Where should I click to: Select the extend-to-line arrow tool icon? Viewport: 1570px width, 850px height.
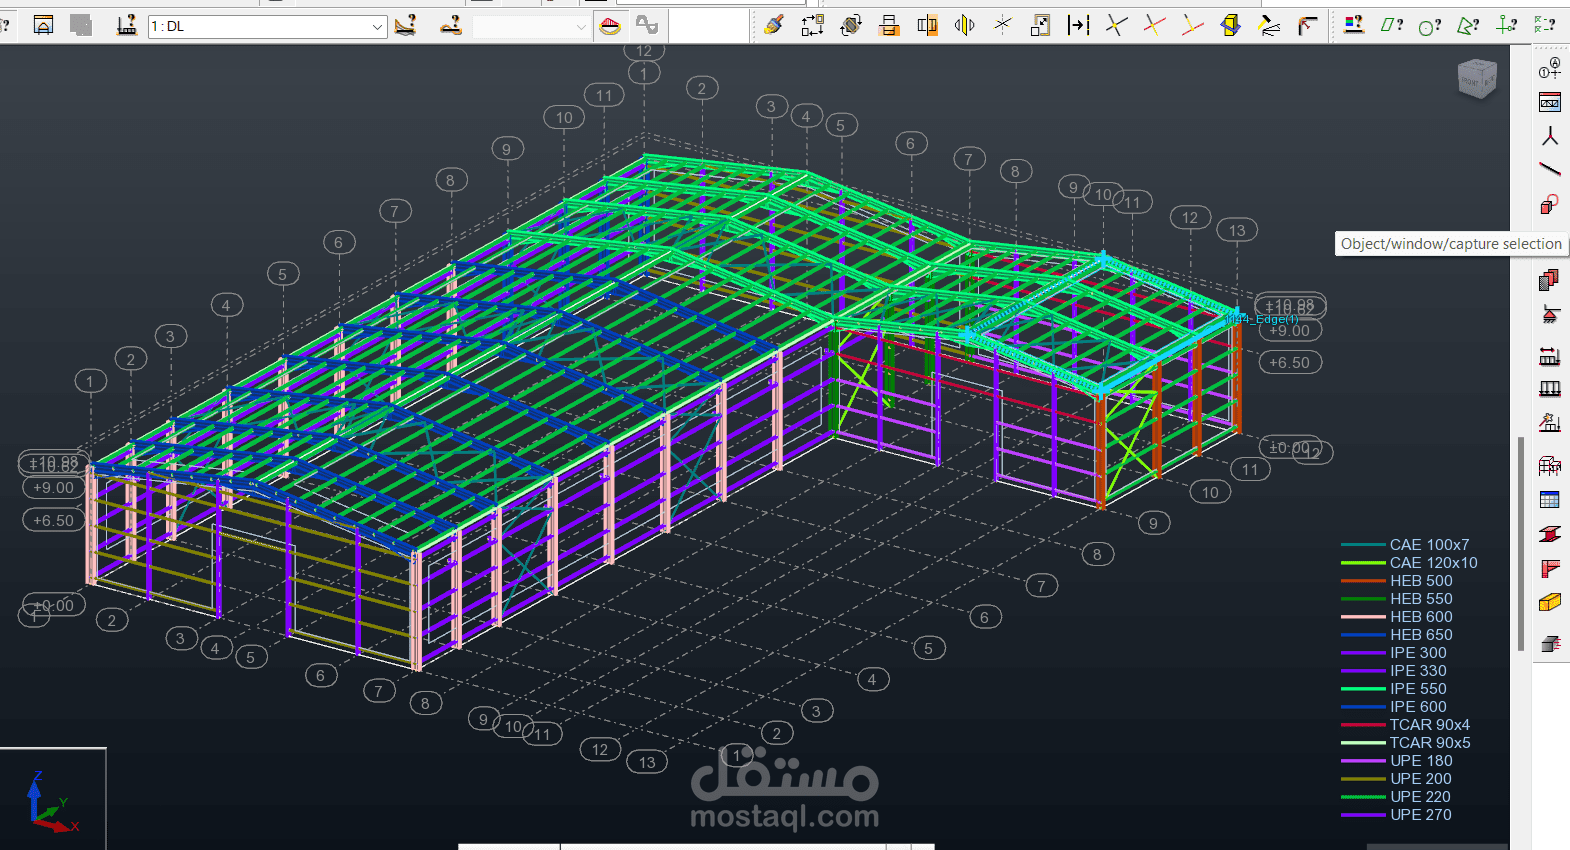1078,25
